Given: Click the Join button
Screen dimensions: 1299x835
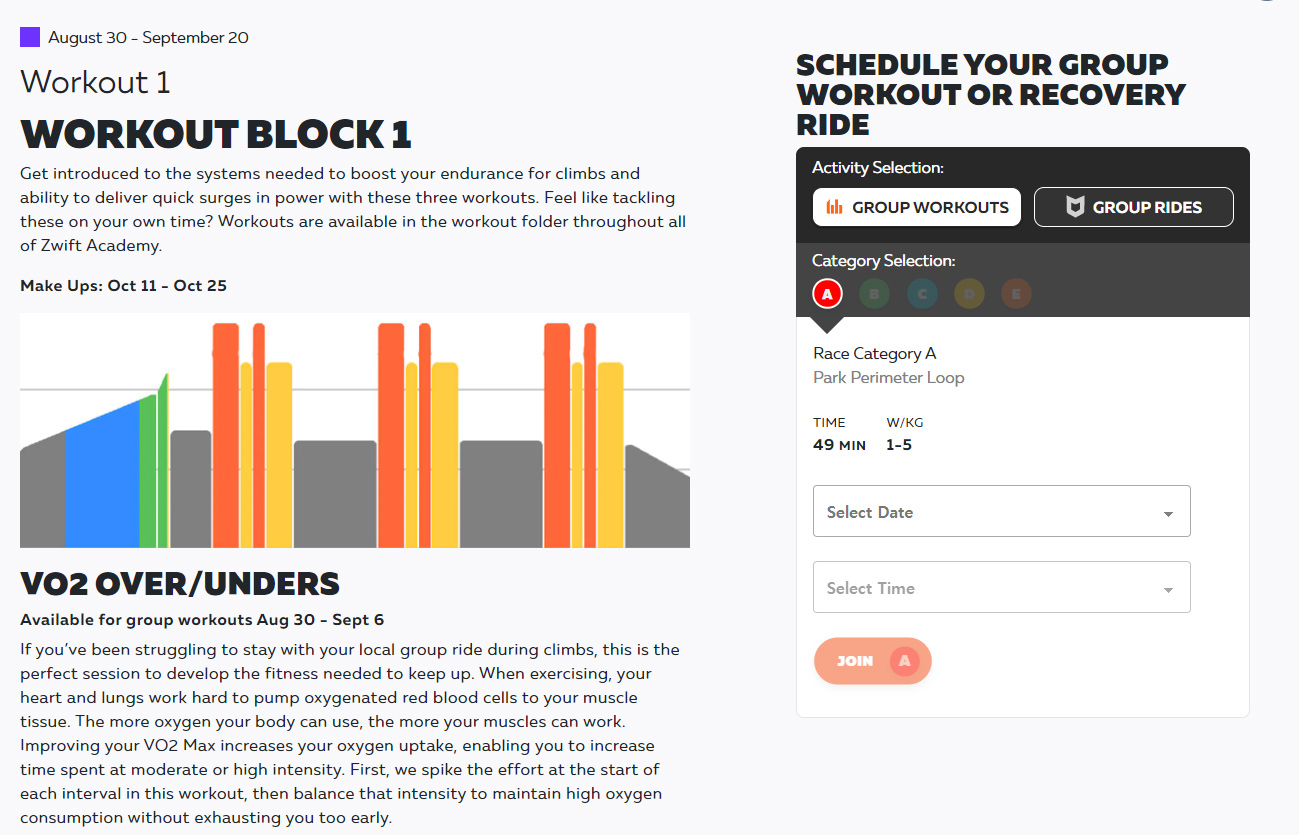Looking at the screenshot, I should point(872,661).
